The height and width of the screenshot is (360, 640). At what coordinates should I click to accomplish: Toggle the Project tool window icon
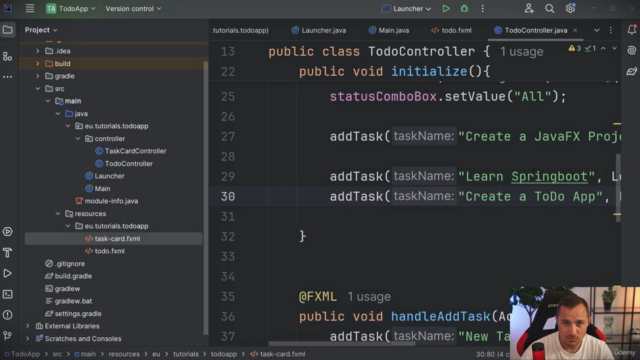(7, 30)
